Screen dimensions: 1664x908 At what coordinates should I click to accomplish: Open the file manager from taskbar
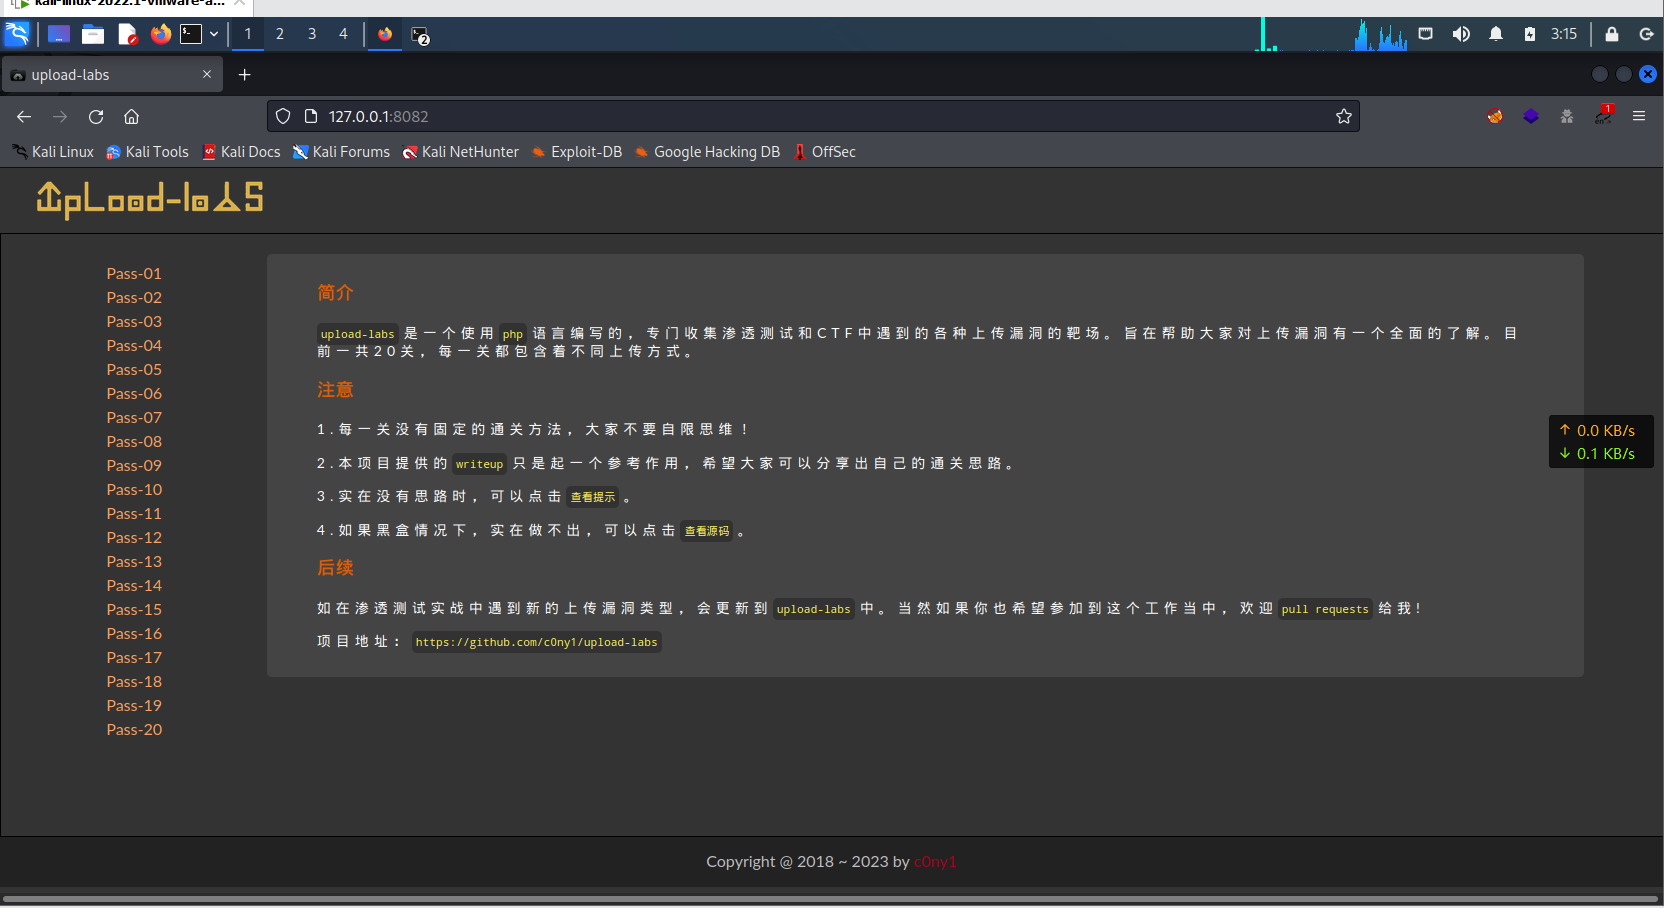click(93, 34)
